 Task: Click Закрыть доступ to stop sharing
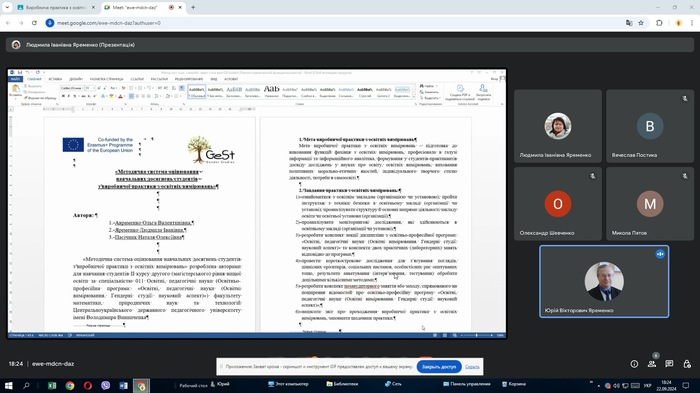coord(439,367)
